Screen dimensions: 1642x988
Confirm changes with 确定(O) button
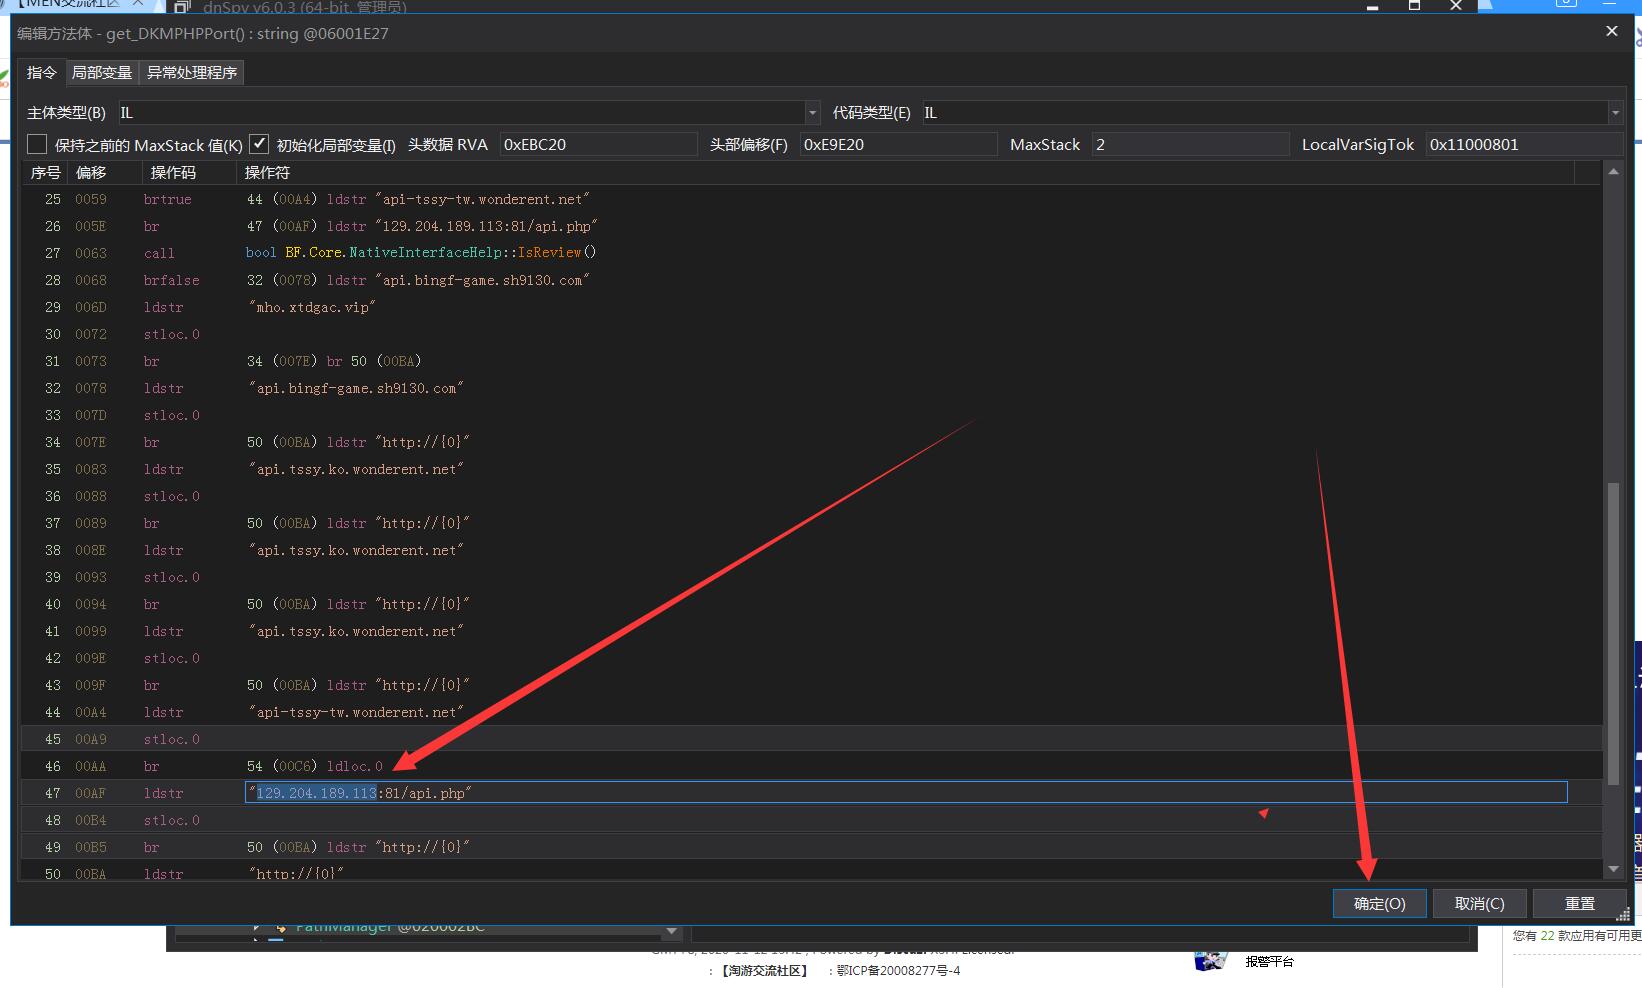tap(1379, 903)
